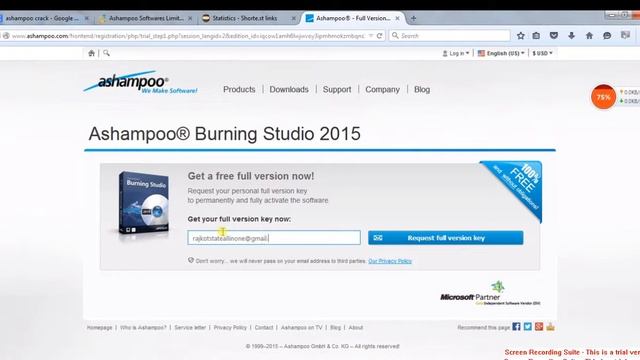Switch to Ashampoo Softwares Limit tab
Image resolution: width=640 pixels, height=360 pixels.
coord(146,18)
